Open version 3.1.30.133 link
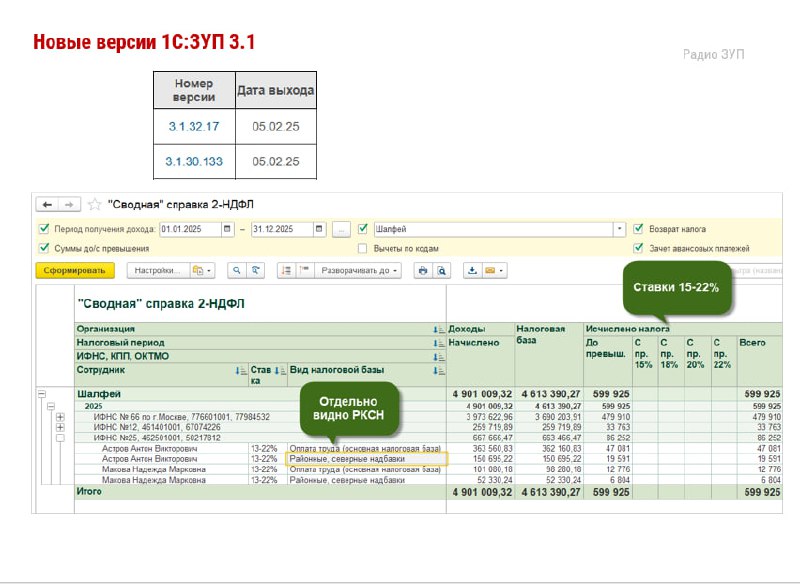 pos(194,162)
